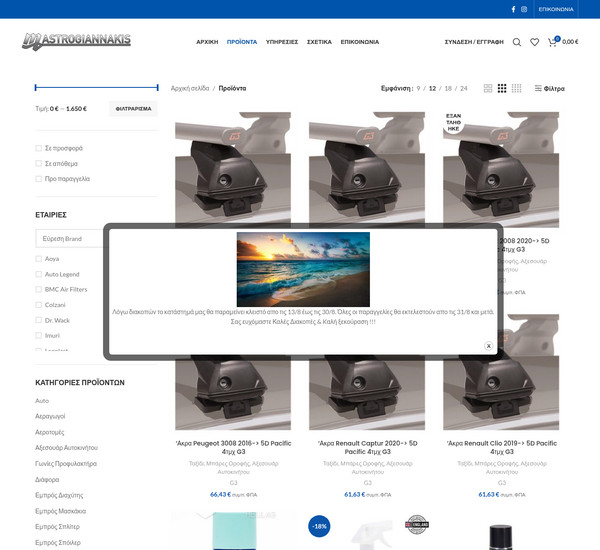Select the Auto Legend brand checkbox

[x=38, y=274]
